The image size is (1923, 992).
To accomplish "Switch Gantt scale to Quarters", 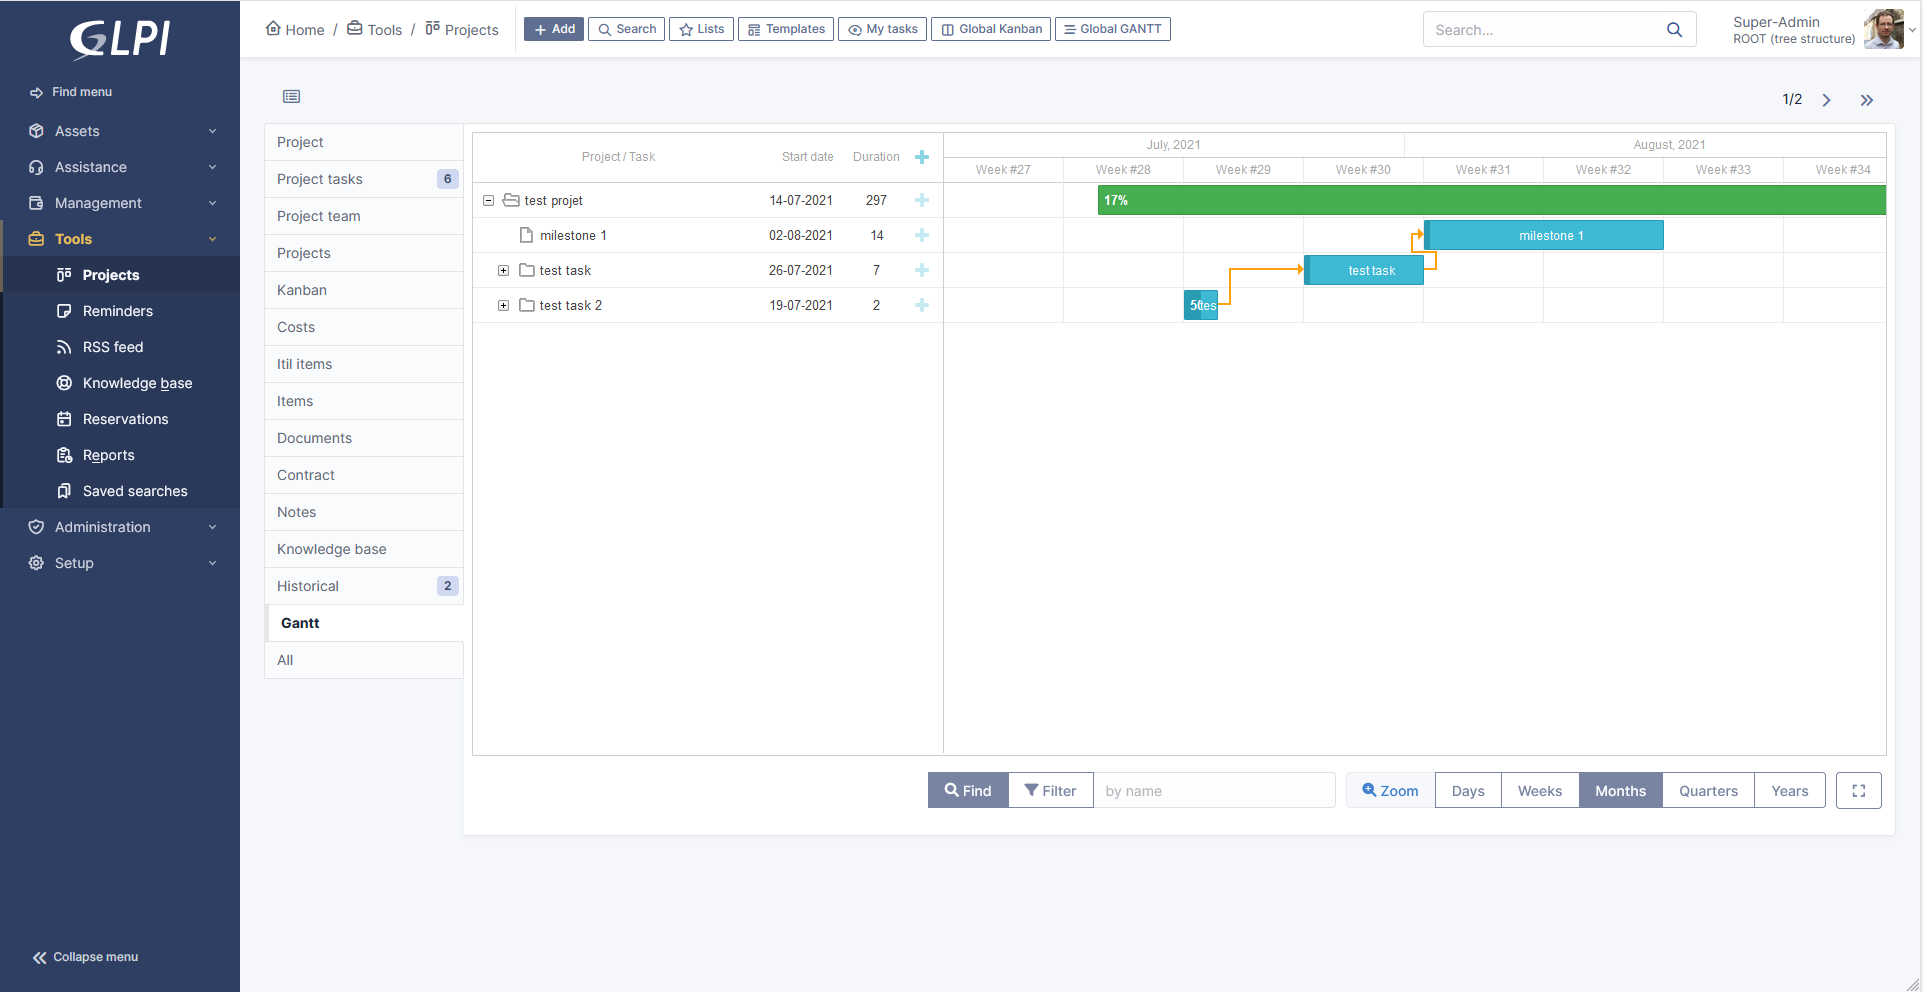I will (1707, 791).
